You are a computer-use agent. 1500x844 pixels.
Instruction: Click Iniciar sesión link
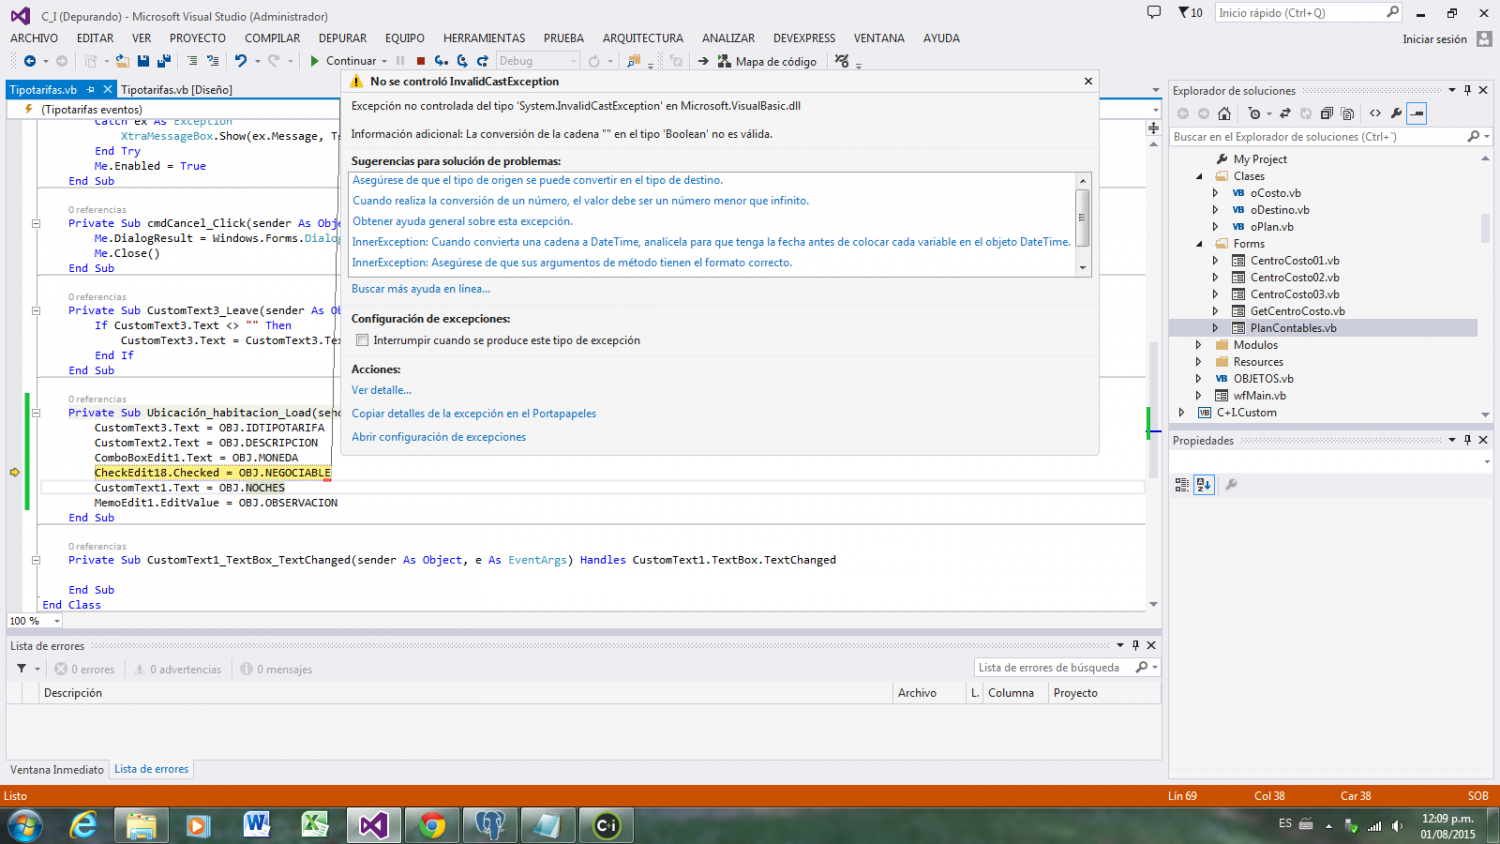tap(1435, 39)
